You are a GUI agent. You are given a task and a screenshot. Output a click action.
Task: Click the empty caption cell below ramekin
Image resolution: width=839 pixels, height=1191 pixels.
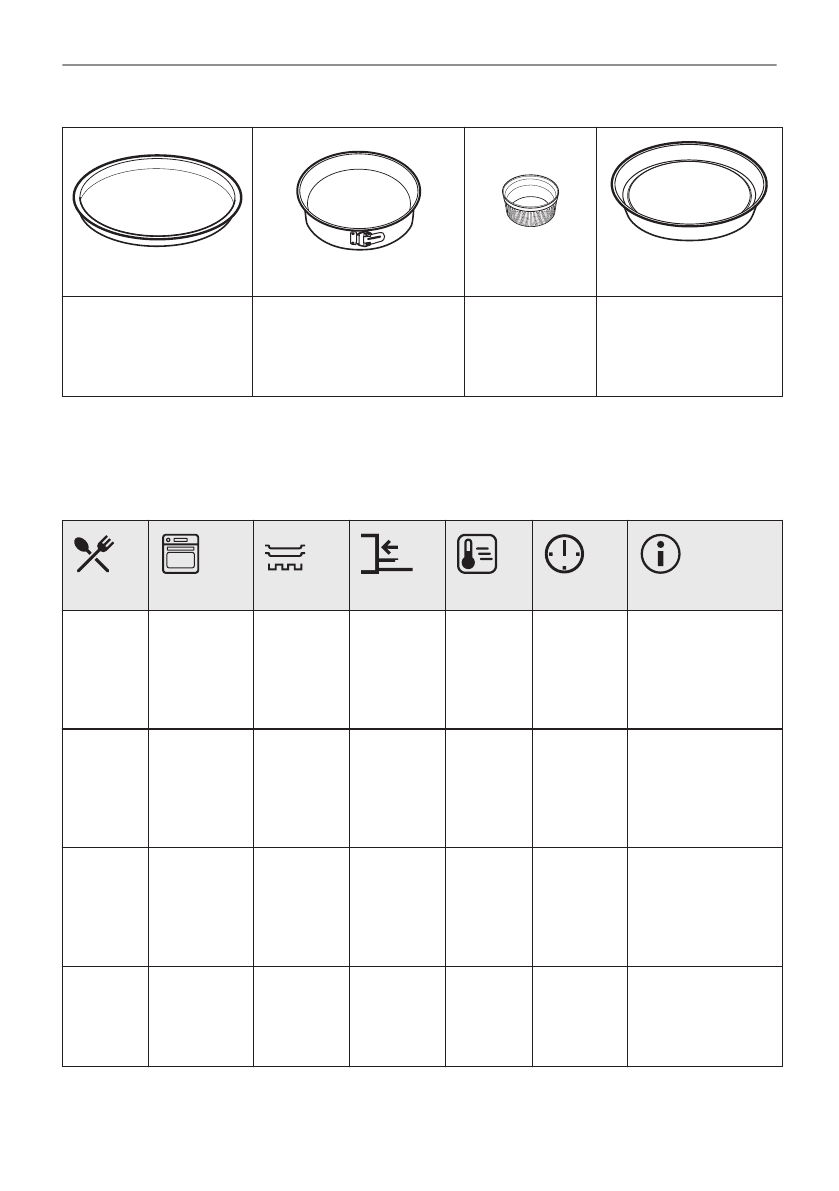pos(530,346)
